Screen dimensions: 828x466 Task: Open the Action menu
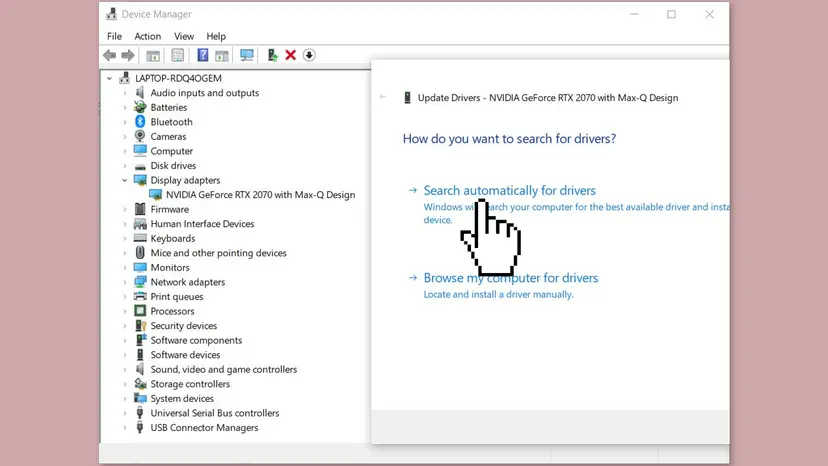147,36
